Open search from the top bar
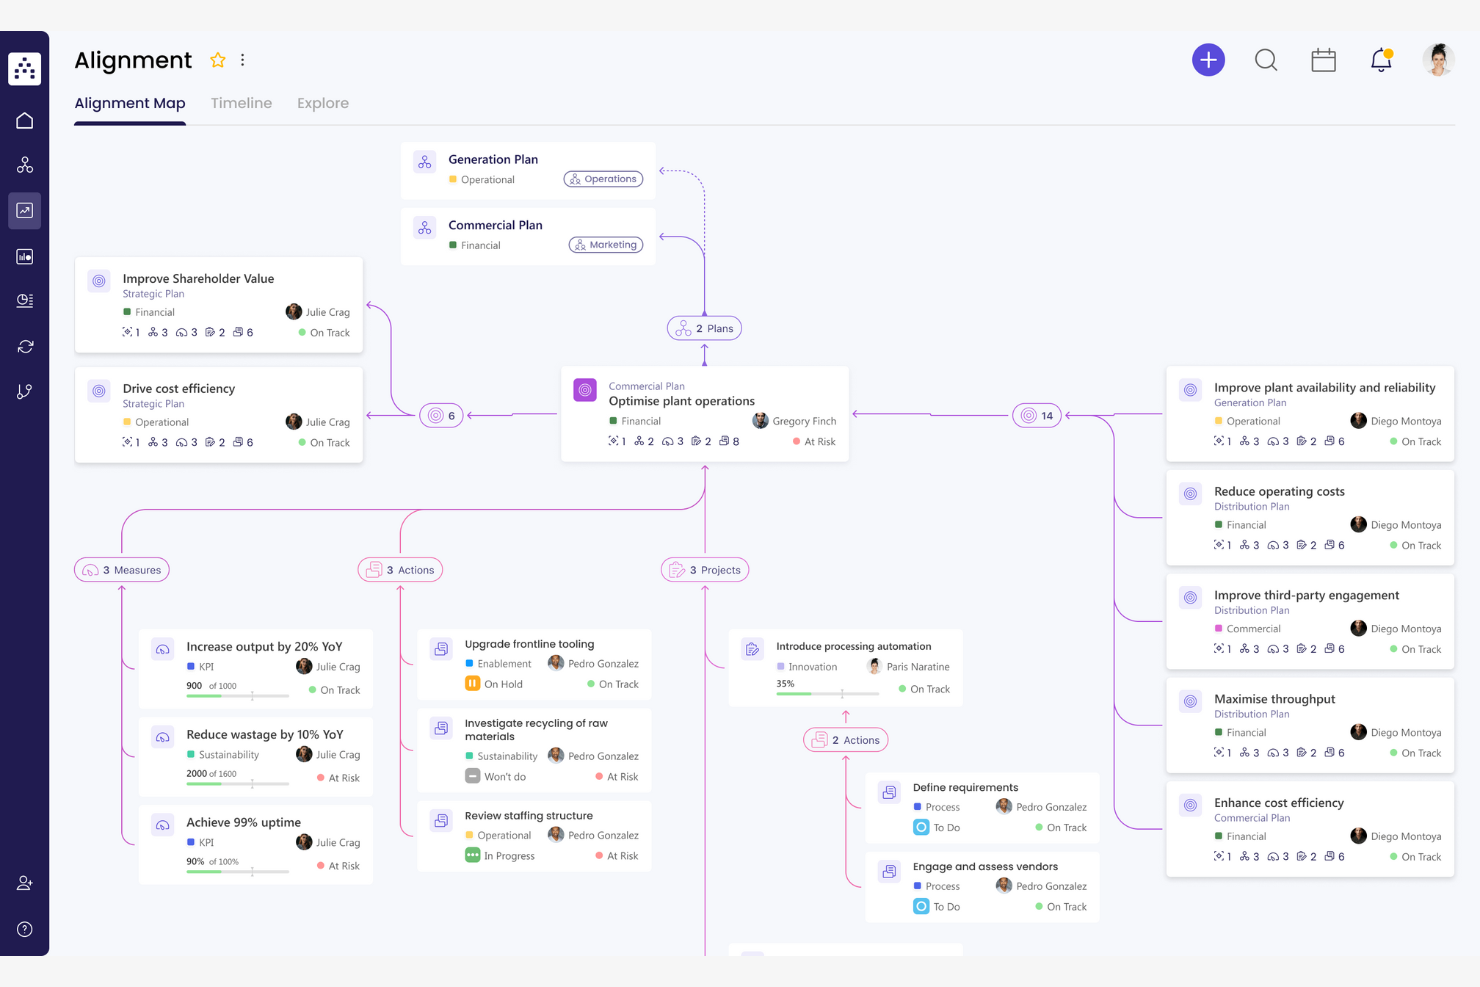Image resolution: width=1480 pixels, height=987 pixels. point(1266,60)
